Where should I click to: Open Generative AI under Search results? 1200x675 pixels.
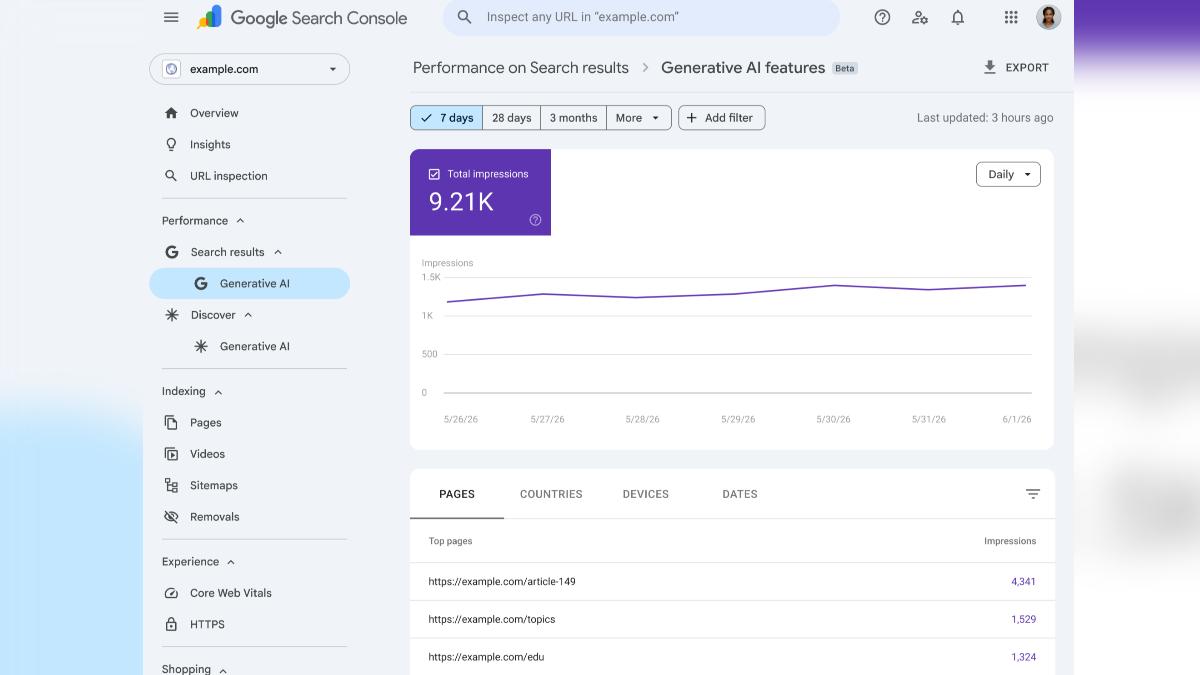250,283
